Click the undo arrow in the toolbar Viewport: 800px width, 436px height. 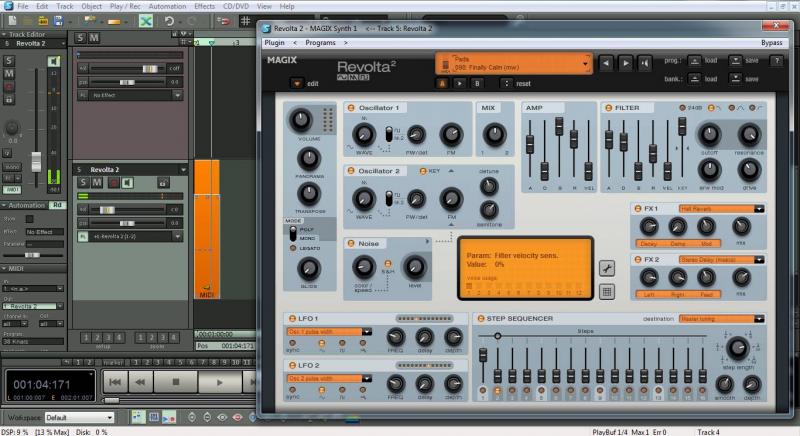pyautogui.click(x=169, y=21)
